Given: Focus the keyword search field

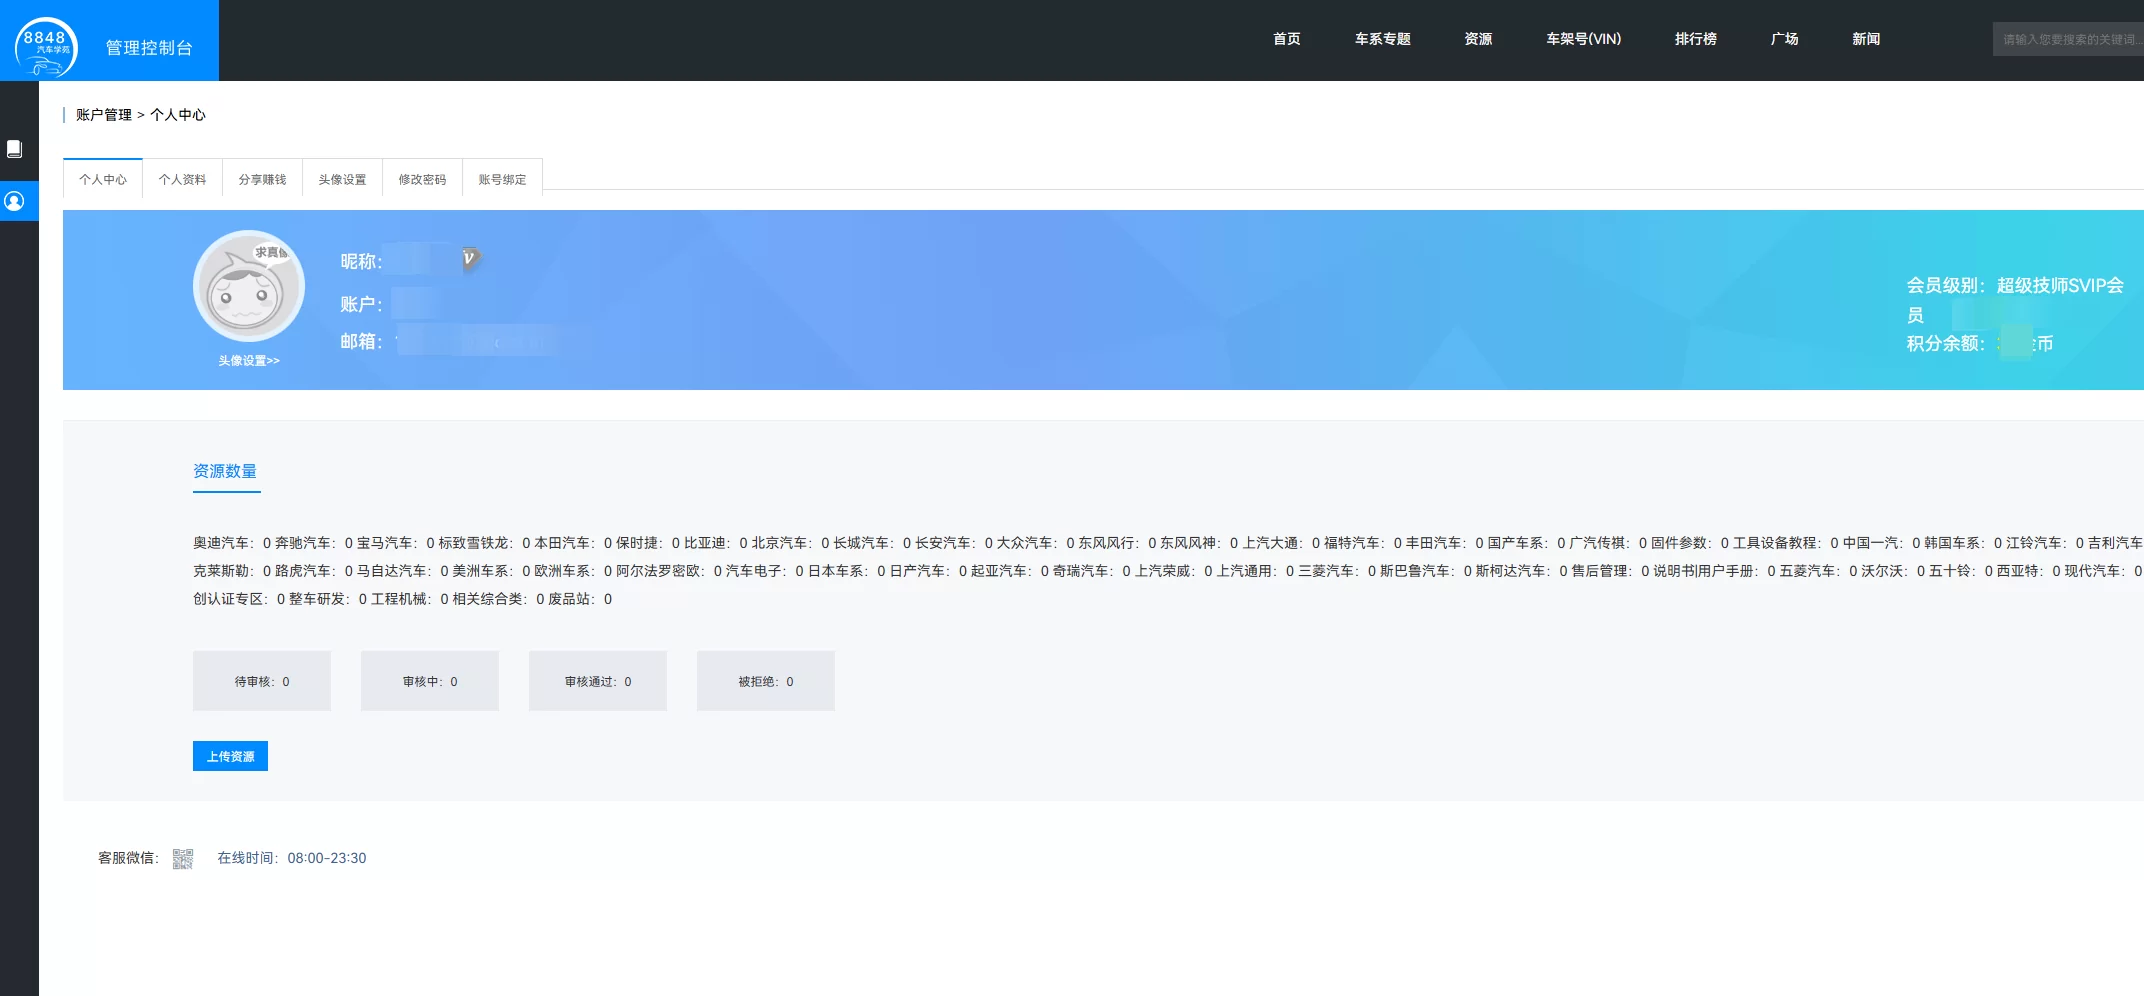Looking at the screenshot, I should 2068,39.
